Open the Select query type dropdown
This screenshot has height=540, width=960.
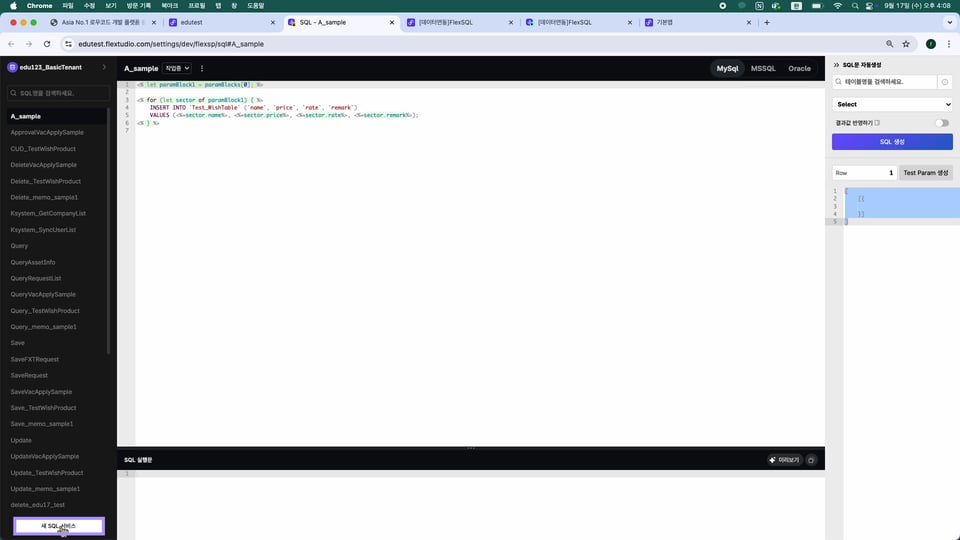(892, 105)
